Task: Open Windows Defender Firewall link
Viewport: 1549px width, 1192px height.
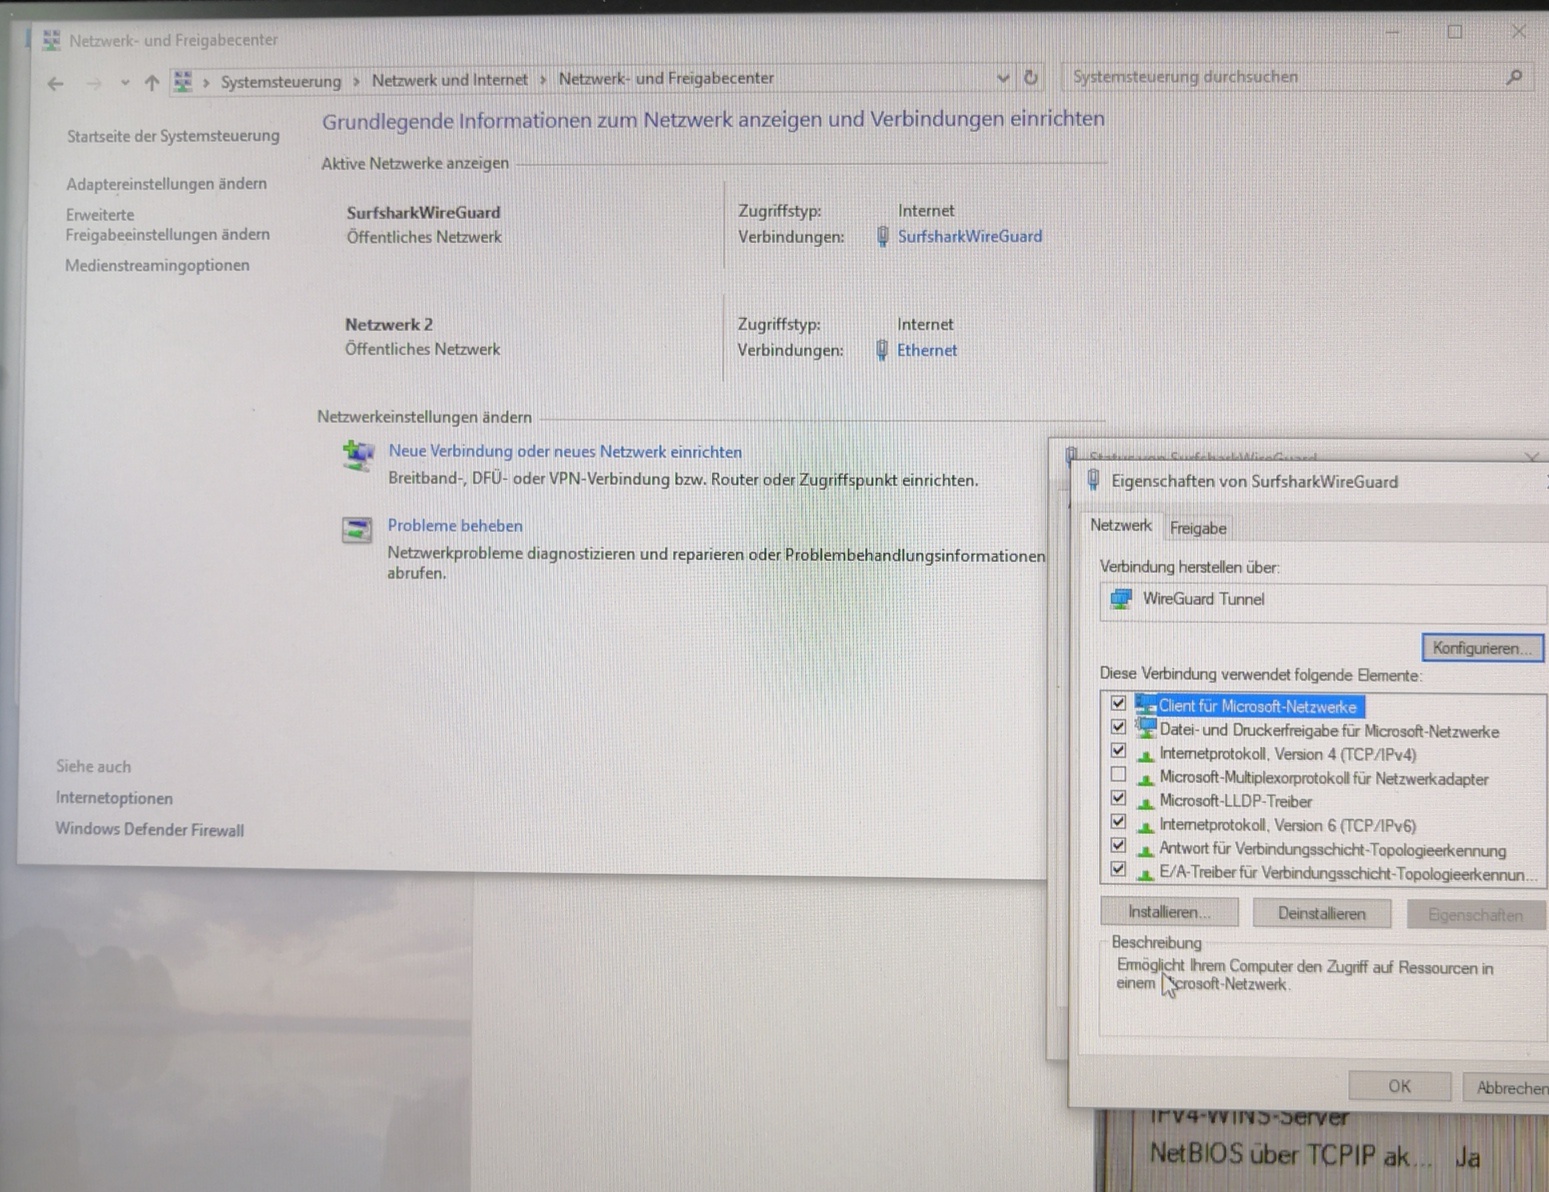Action: point(149,830)
